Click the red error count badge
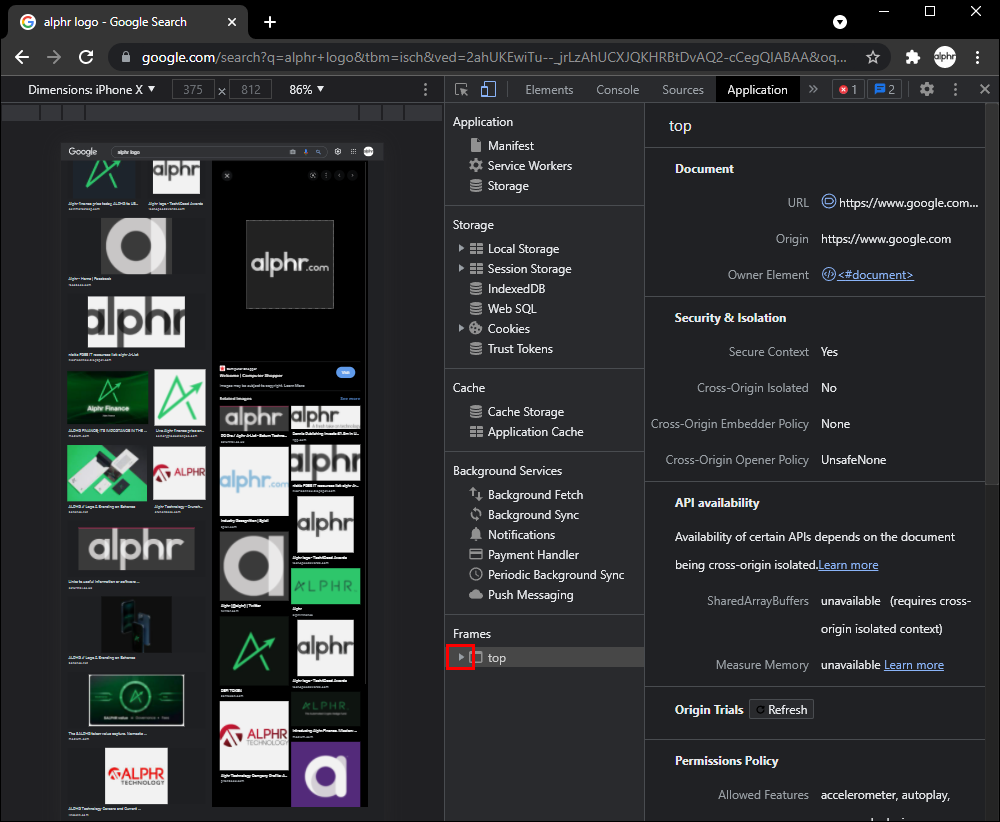The height and width of the screenshot is (822, 1000). click(x=848, y=89)
